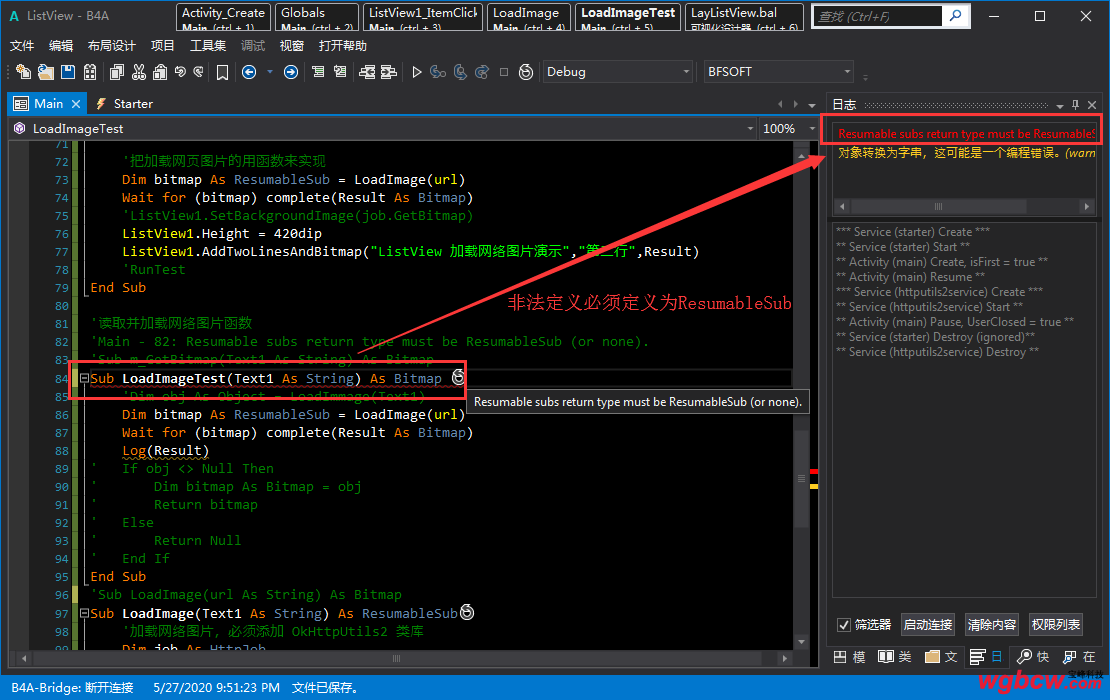1110x700 pixels.
Task: Click the yellow 对象转换为字串 warning in the log
Action: [x=966, y=152]
